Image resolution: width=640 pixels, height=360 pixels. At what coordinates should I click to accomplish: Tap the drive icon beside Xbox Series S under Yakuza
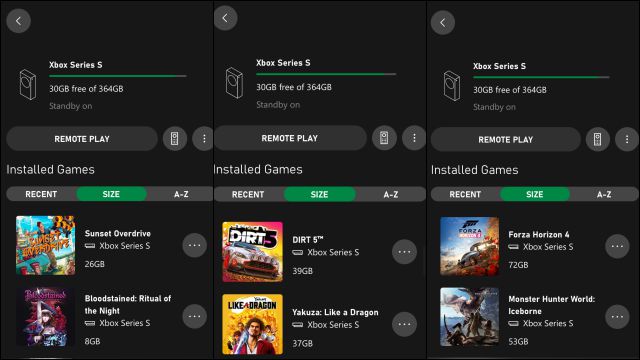[298, 325]
